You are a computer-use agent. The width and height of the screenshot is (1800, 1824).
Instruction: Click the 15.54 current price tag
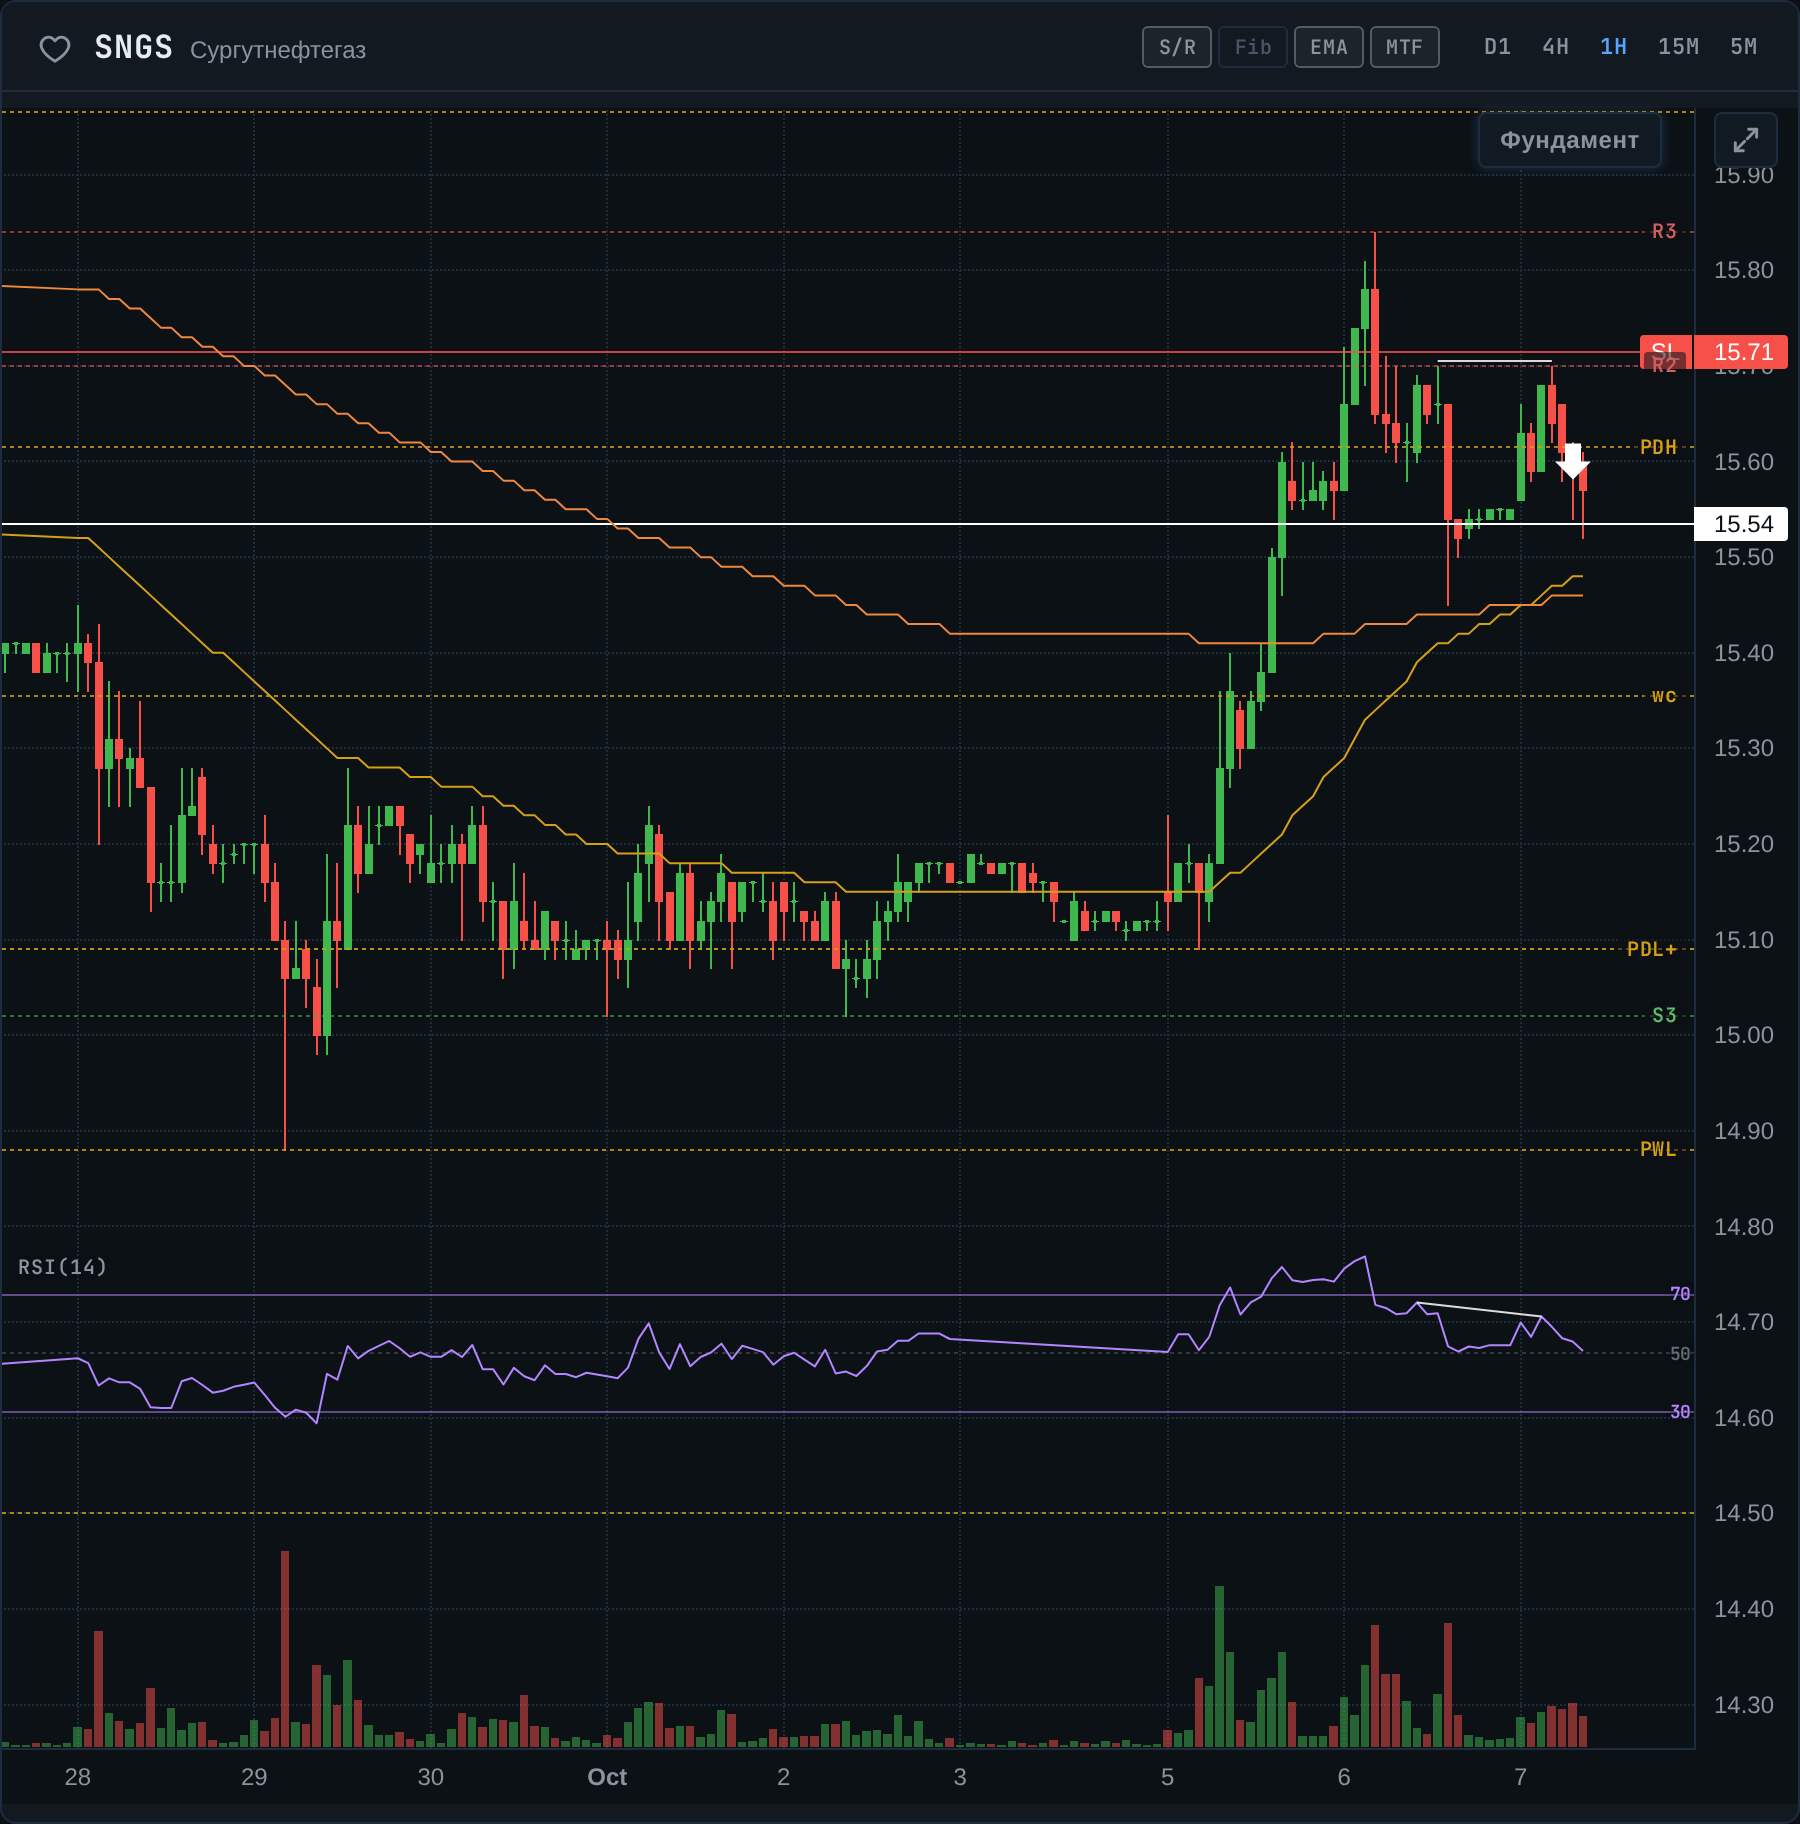pyautogui.click(x=1741, y=524)
